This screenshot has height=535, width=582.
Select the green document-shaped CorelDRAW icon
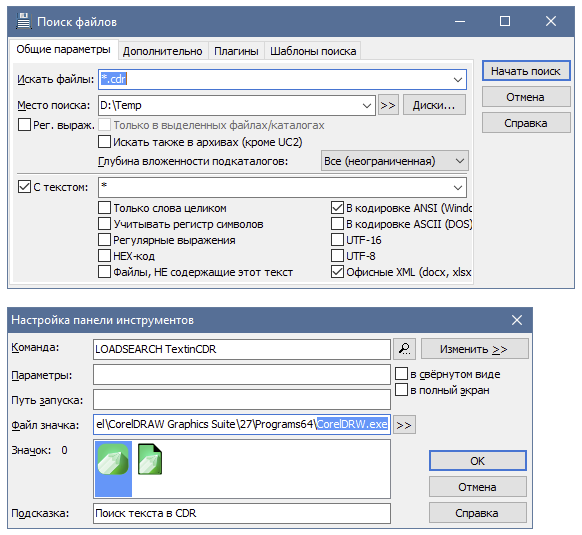(x=150, y=459)
